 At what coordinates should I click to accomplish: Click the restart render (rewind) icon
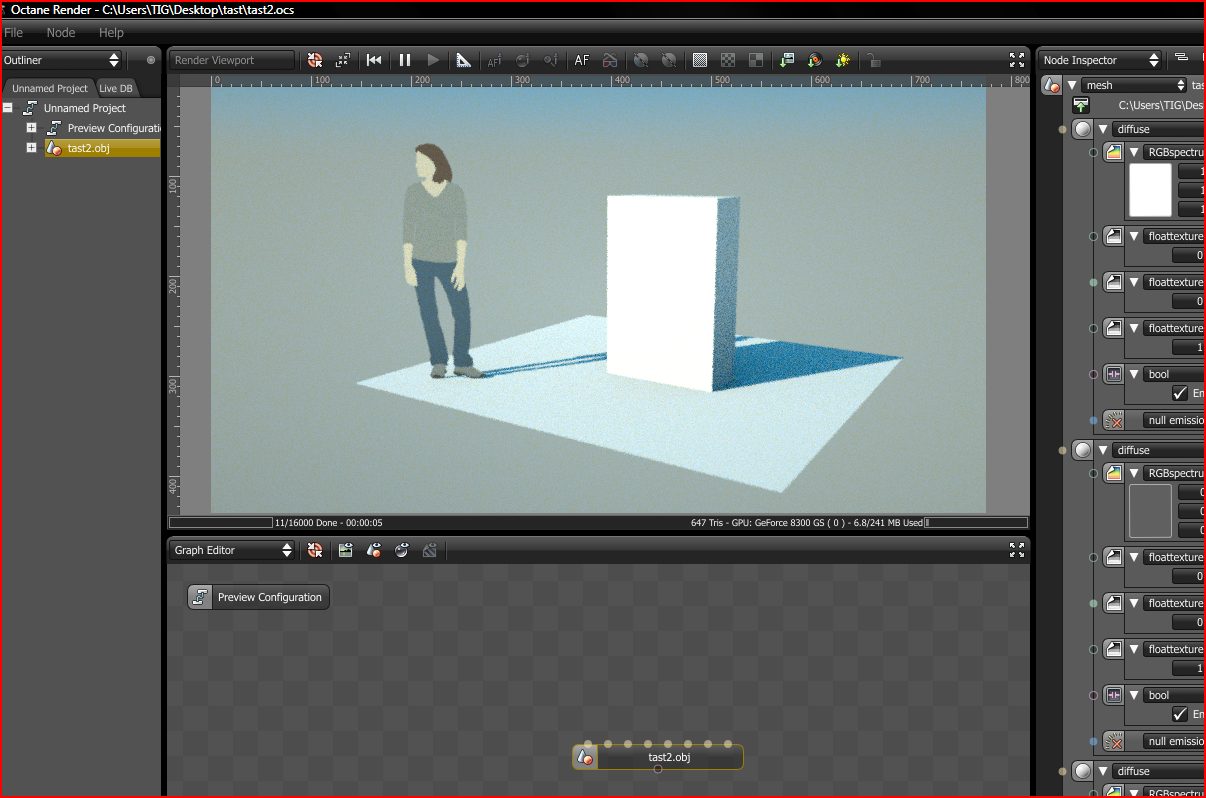374,60
